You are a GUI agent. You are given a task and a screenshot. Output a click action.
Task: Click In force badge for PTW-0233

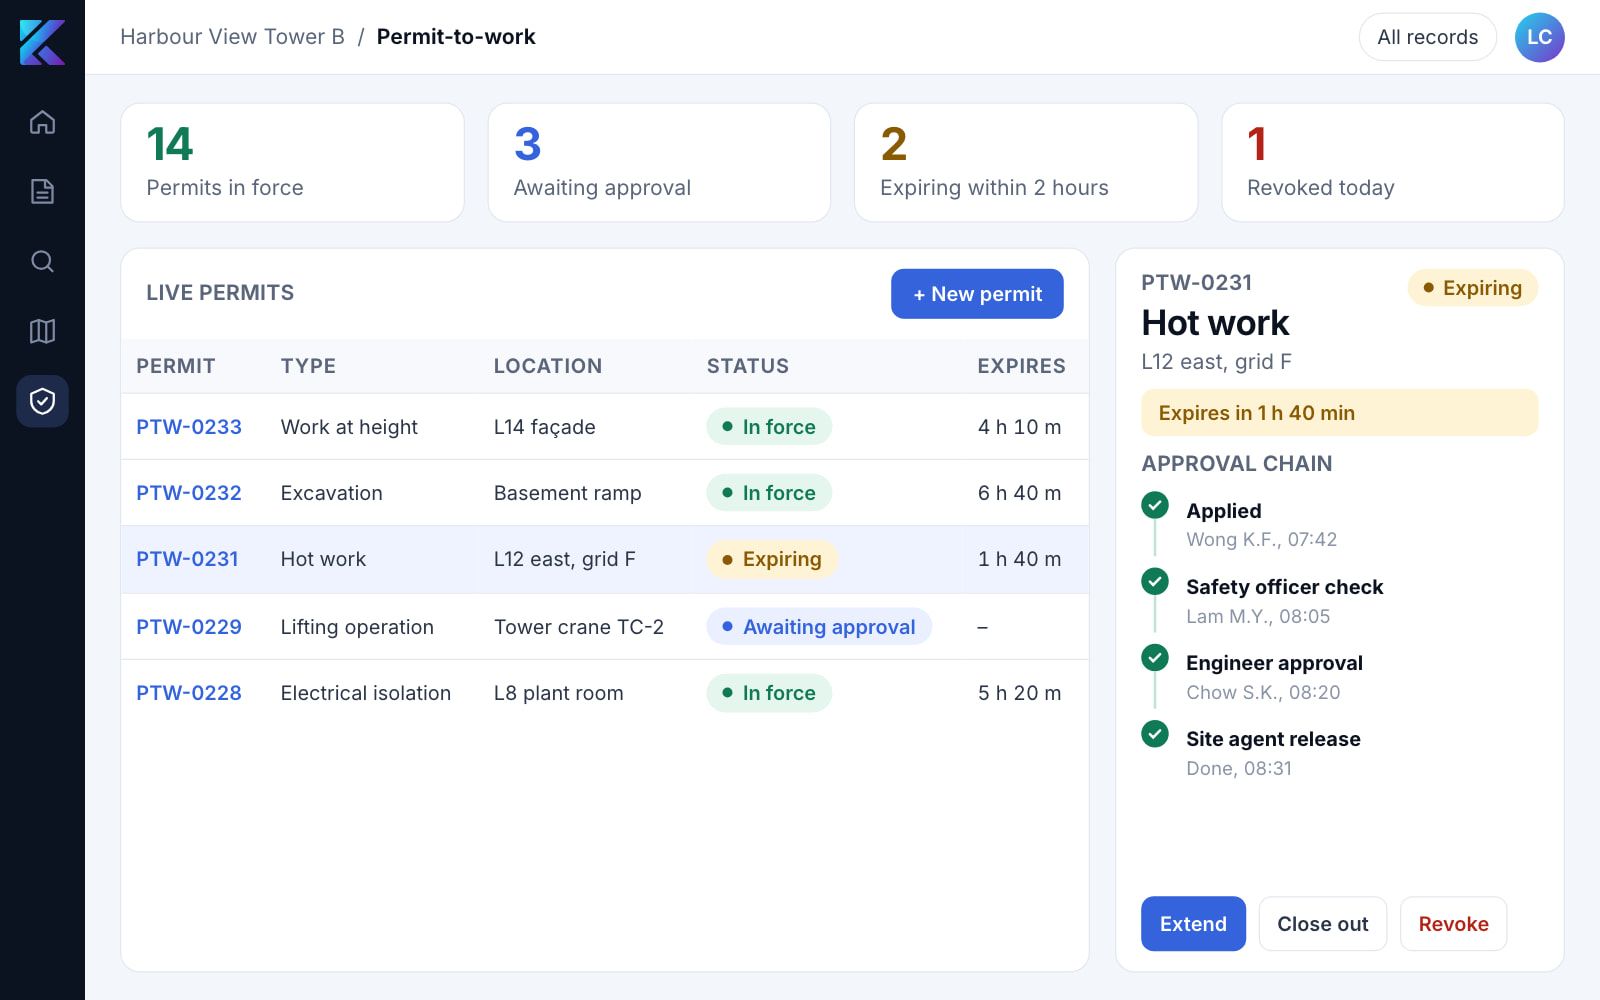tap(769, 427)
